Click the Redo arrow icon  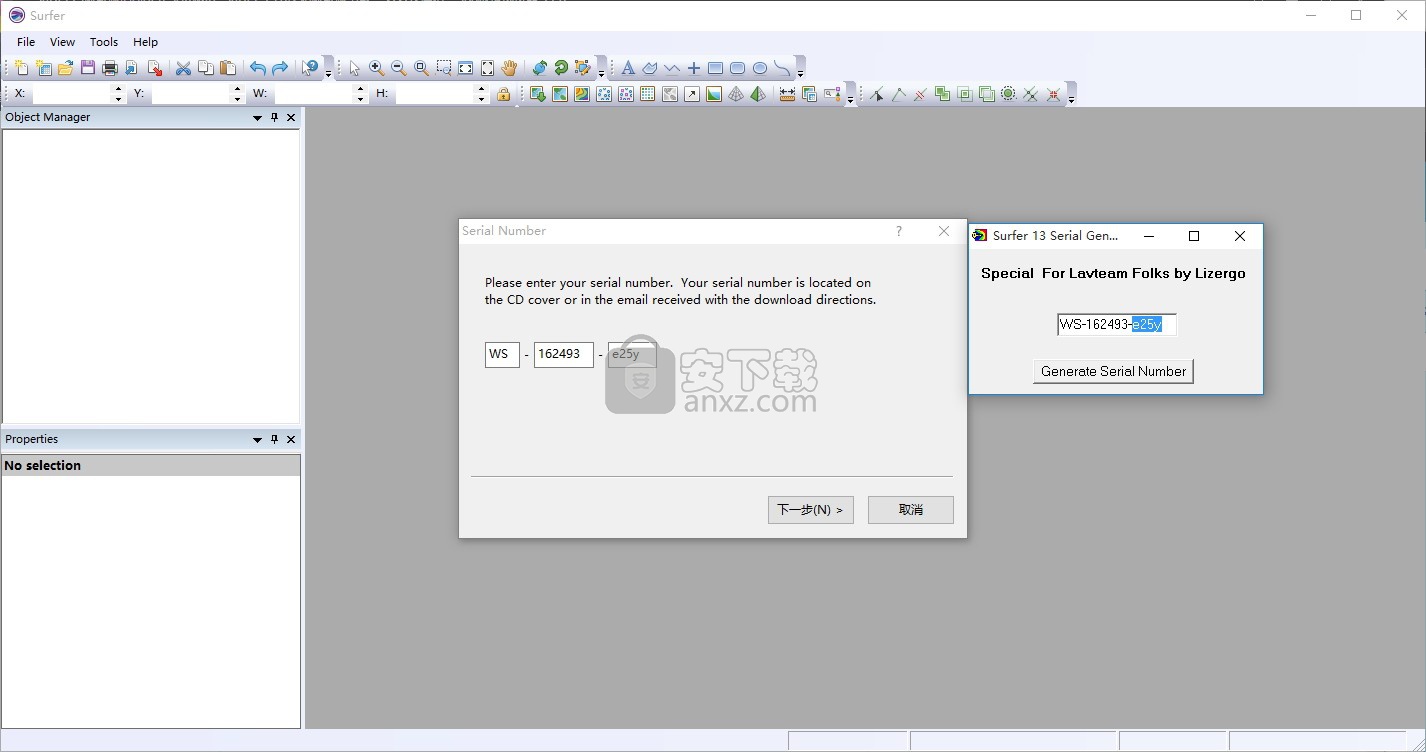click(280, 68)
